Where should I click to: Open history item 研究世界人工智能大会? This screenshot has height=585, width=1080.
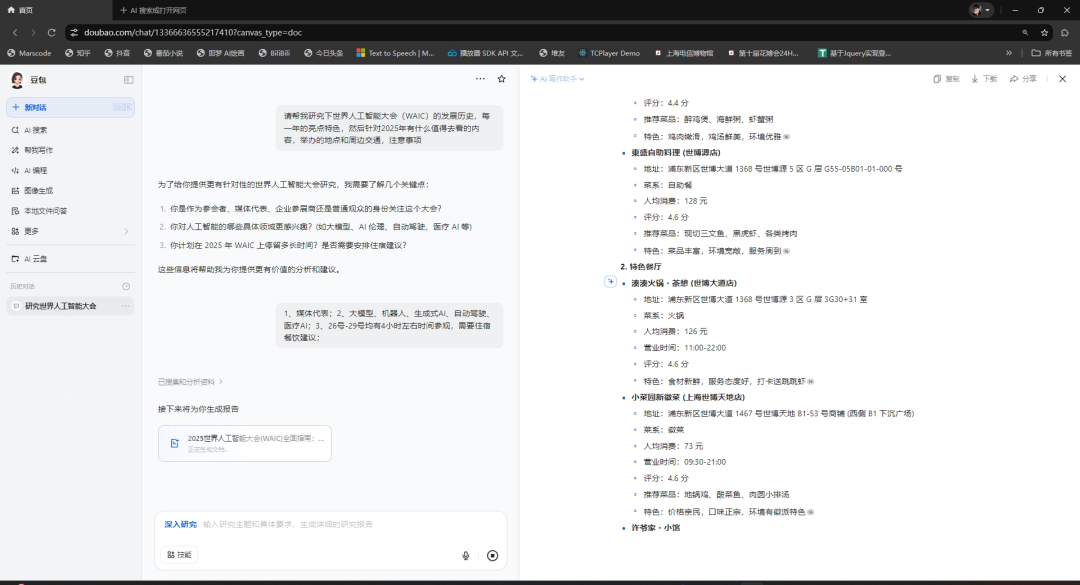coord(60,305)
